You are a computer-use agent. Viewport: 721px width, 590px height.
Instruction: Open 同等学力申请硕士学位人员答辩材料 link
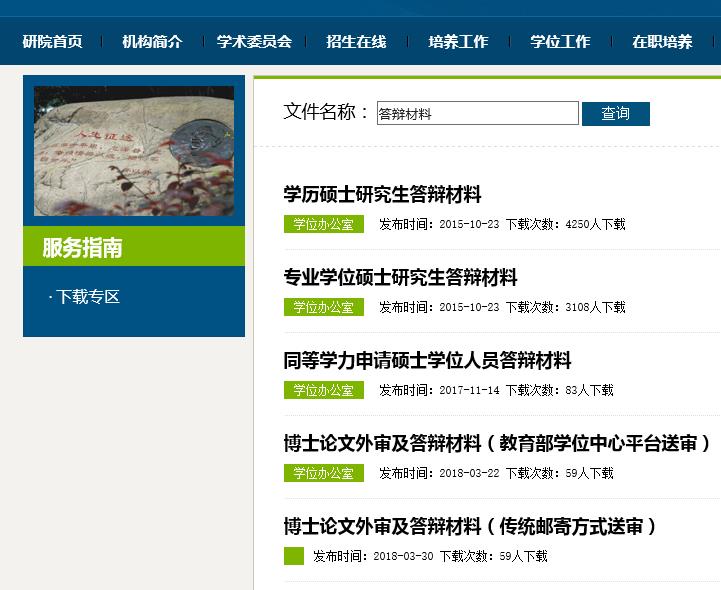(x=427, y=360)
